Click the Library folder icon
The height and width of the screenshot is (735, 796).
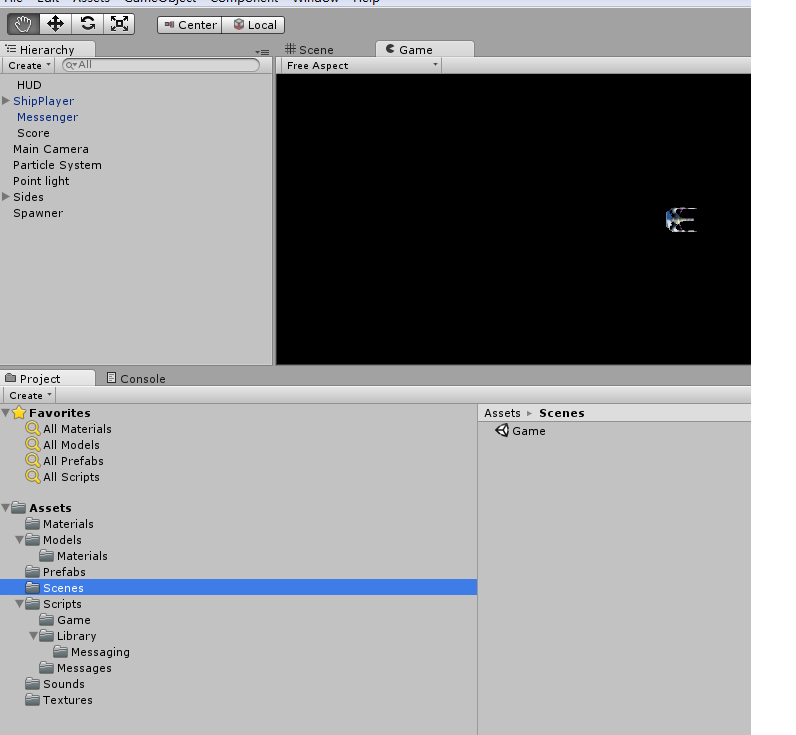point(47,635)
